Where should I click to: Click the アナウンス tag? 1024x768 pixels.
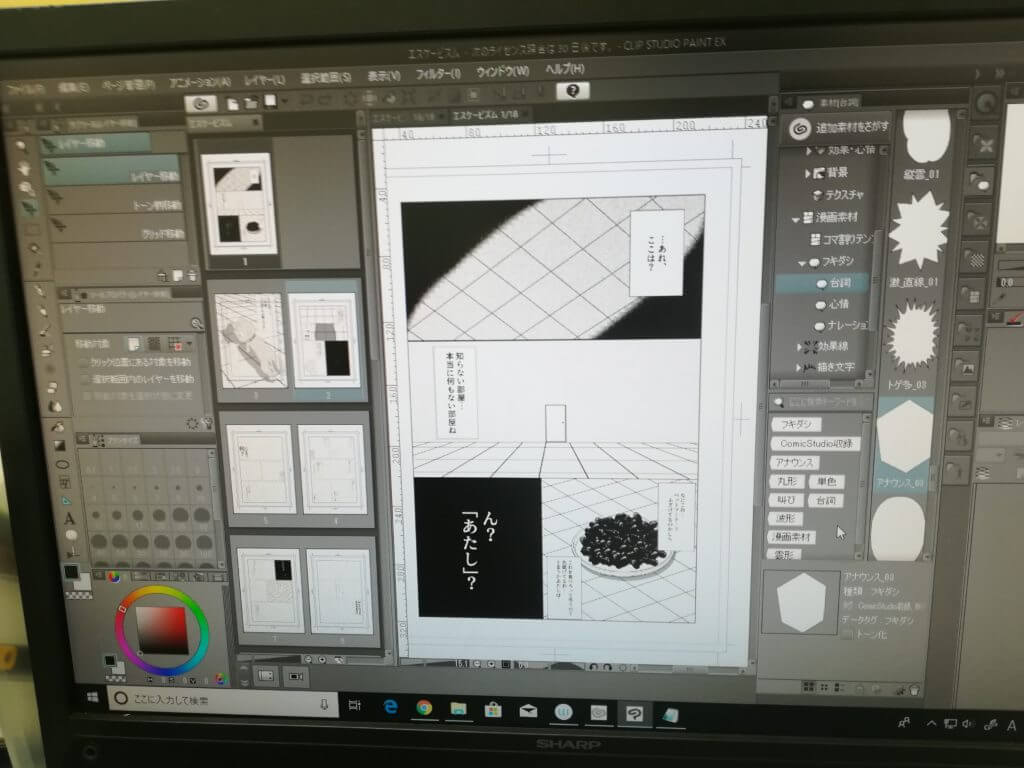click(794, 462)
